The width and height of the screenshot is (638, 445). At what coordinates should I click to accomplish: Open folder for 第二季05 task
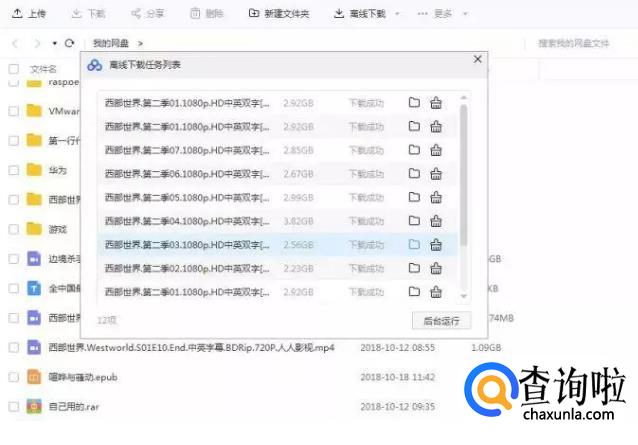click(x=414, y=197)
